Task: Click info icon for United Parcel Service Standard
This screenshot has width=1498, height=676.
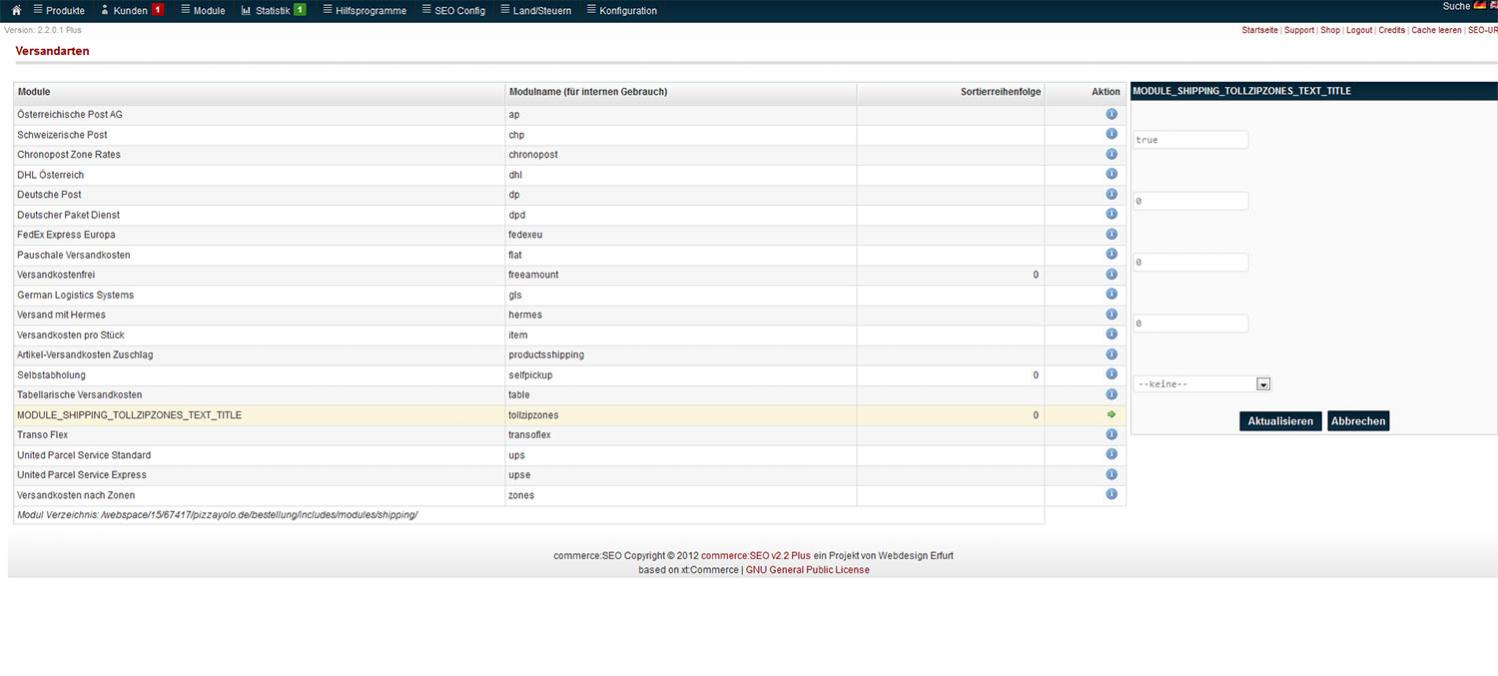Action: pyautogui.click(x=1111, y=454)
